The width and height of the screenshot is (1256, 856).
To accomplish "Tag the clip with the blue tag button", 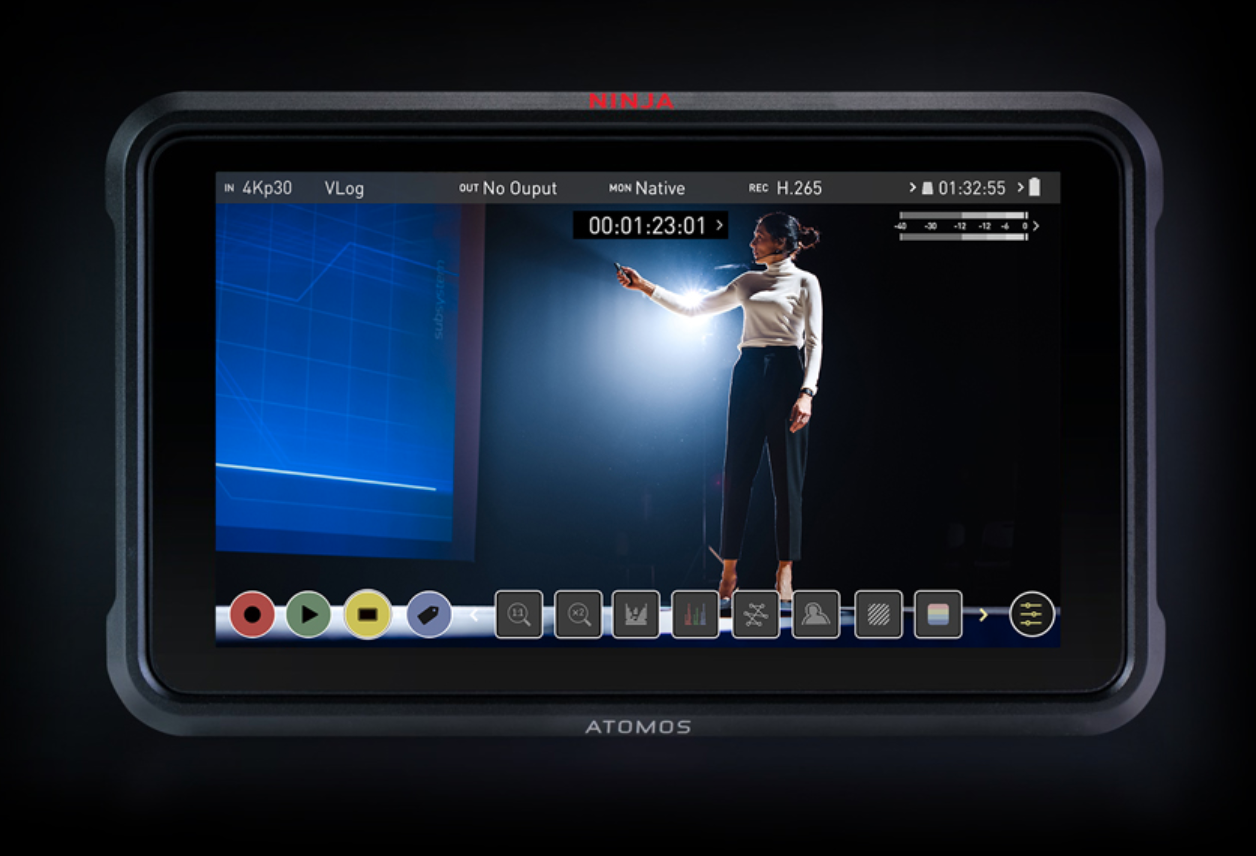I will (429, 615).
